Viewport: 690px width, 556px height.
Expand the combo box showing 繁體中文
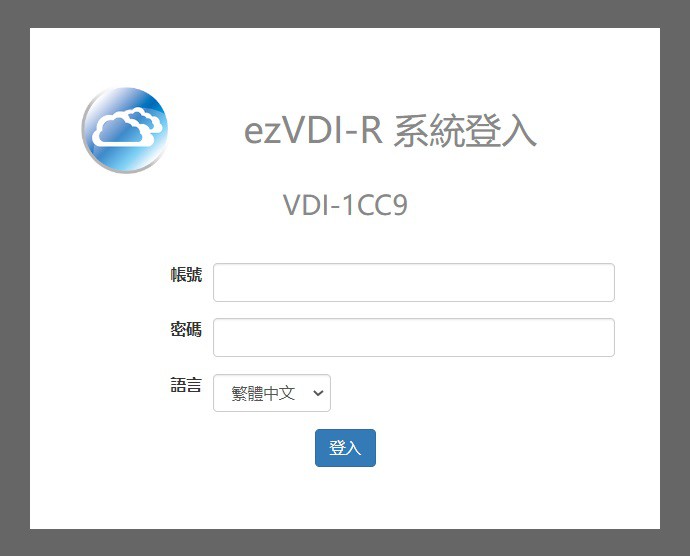tap(272, 393)
